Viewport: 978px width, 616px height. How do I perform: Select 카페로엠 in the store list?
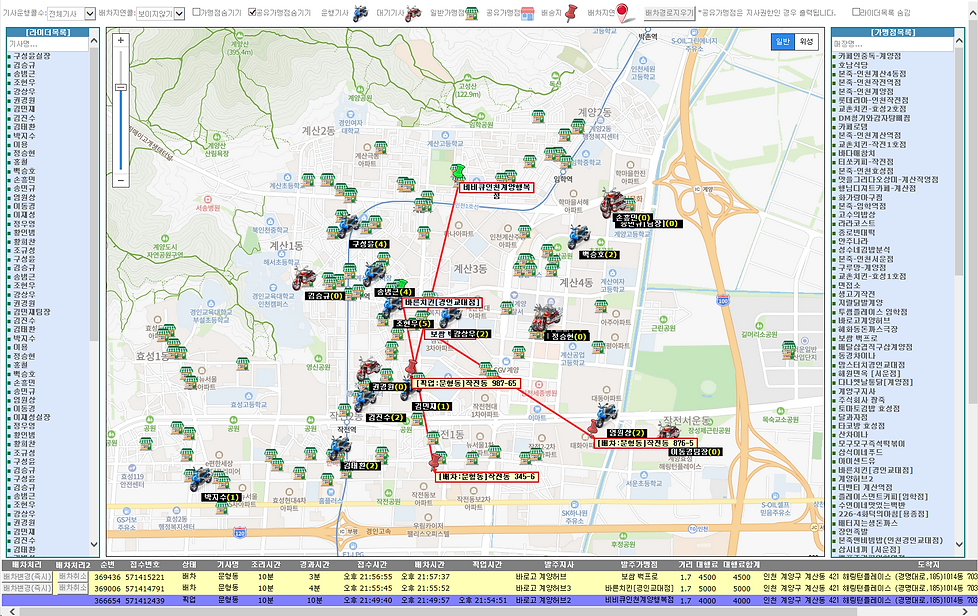(x=853, y=127)
